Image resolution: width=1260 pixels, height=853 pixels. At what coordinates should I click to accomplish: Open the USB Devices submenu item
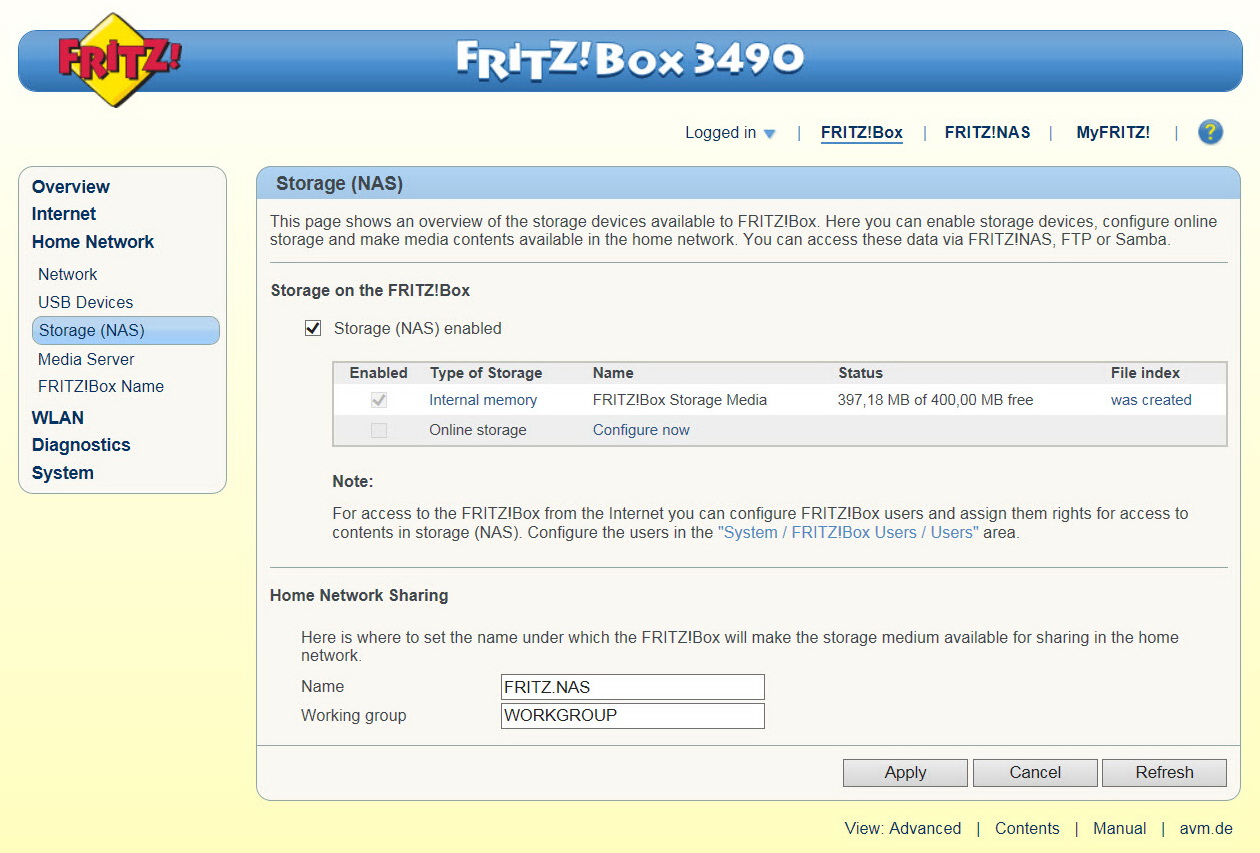(86, 302)
